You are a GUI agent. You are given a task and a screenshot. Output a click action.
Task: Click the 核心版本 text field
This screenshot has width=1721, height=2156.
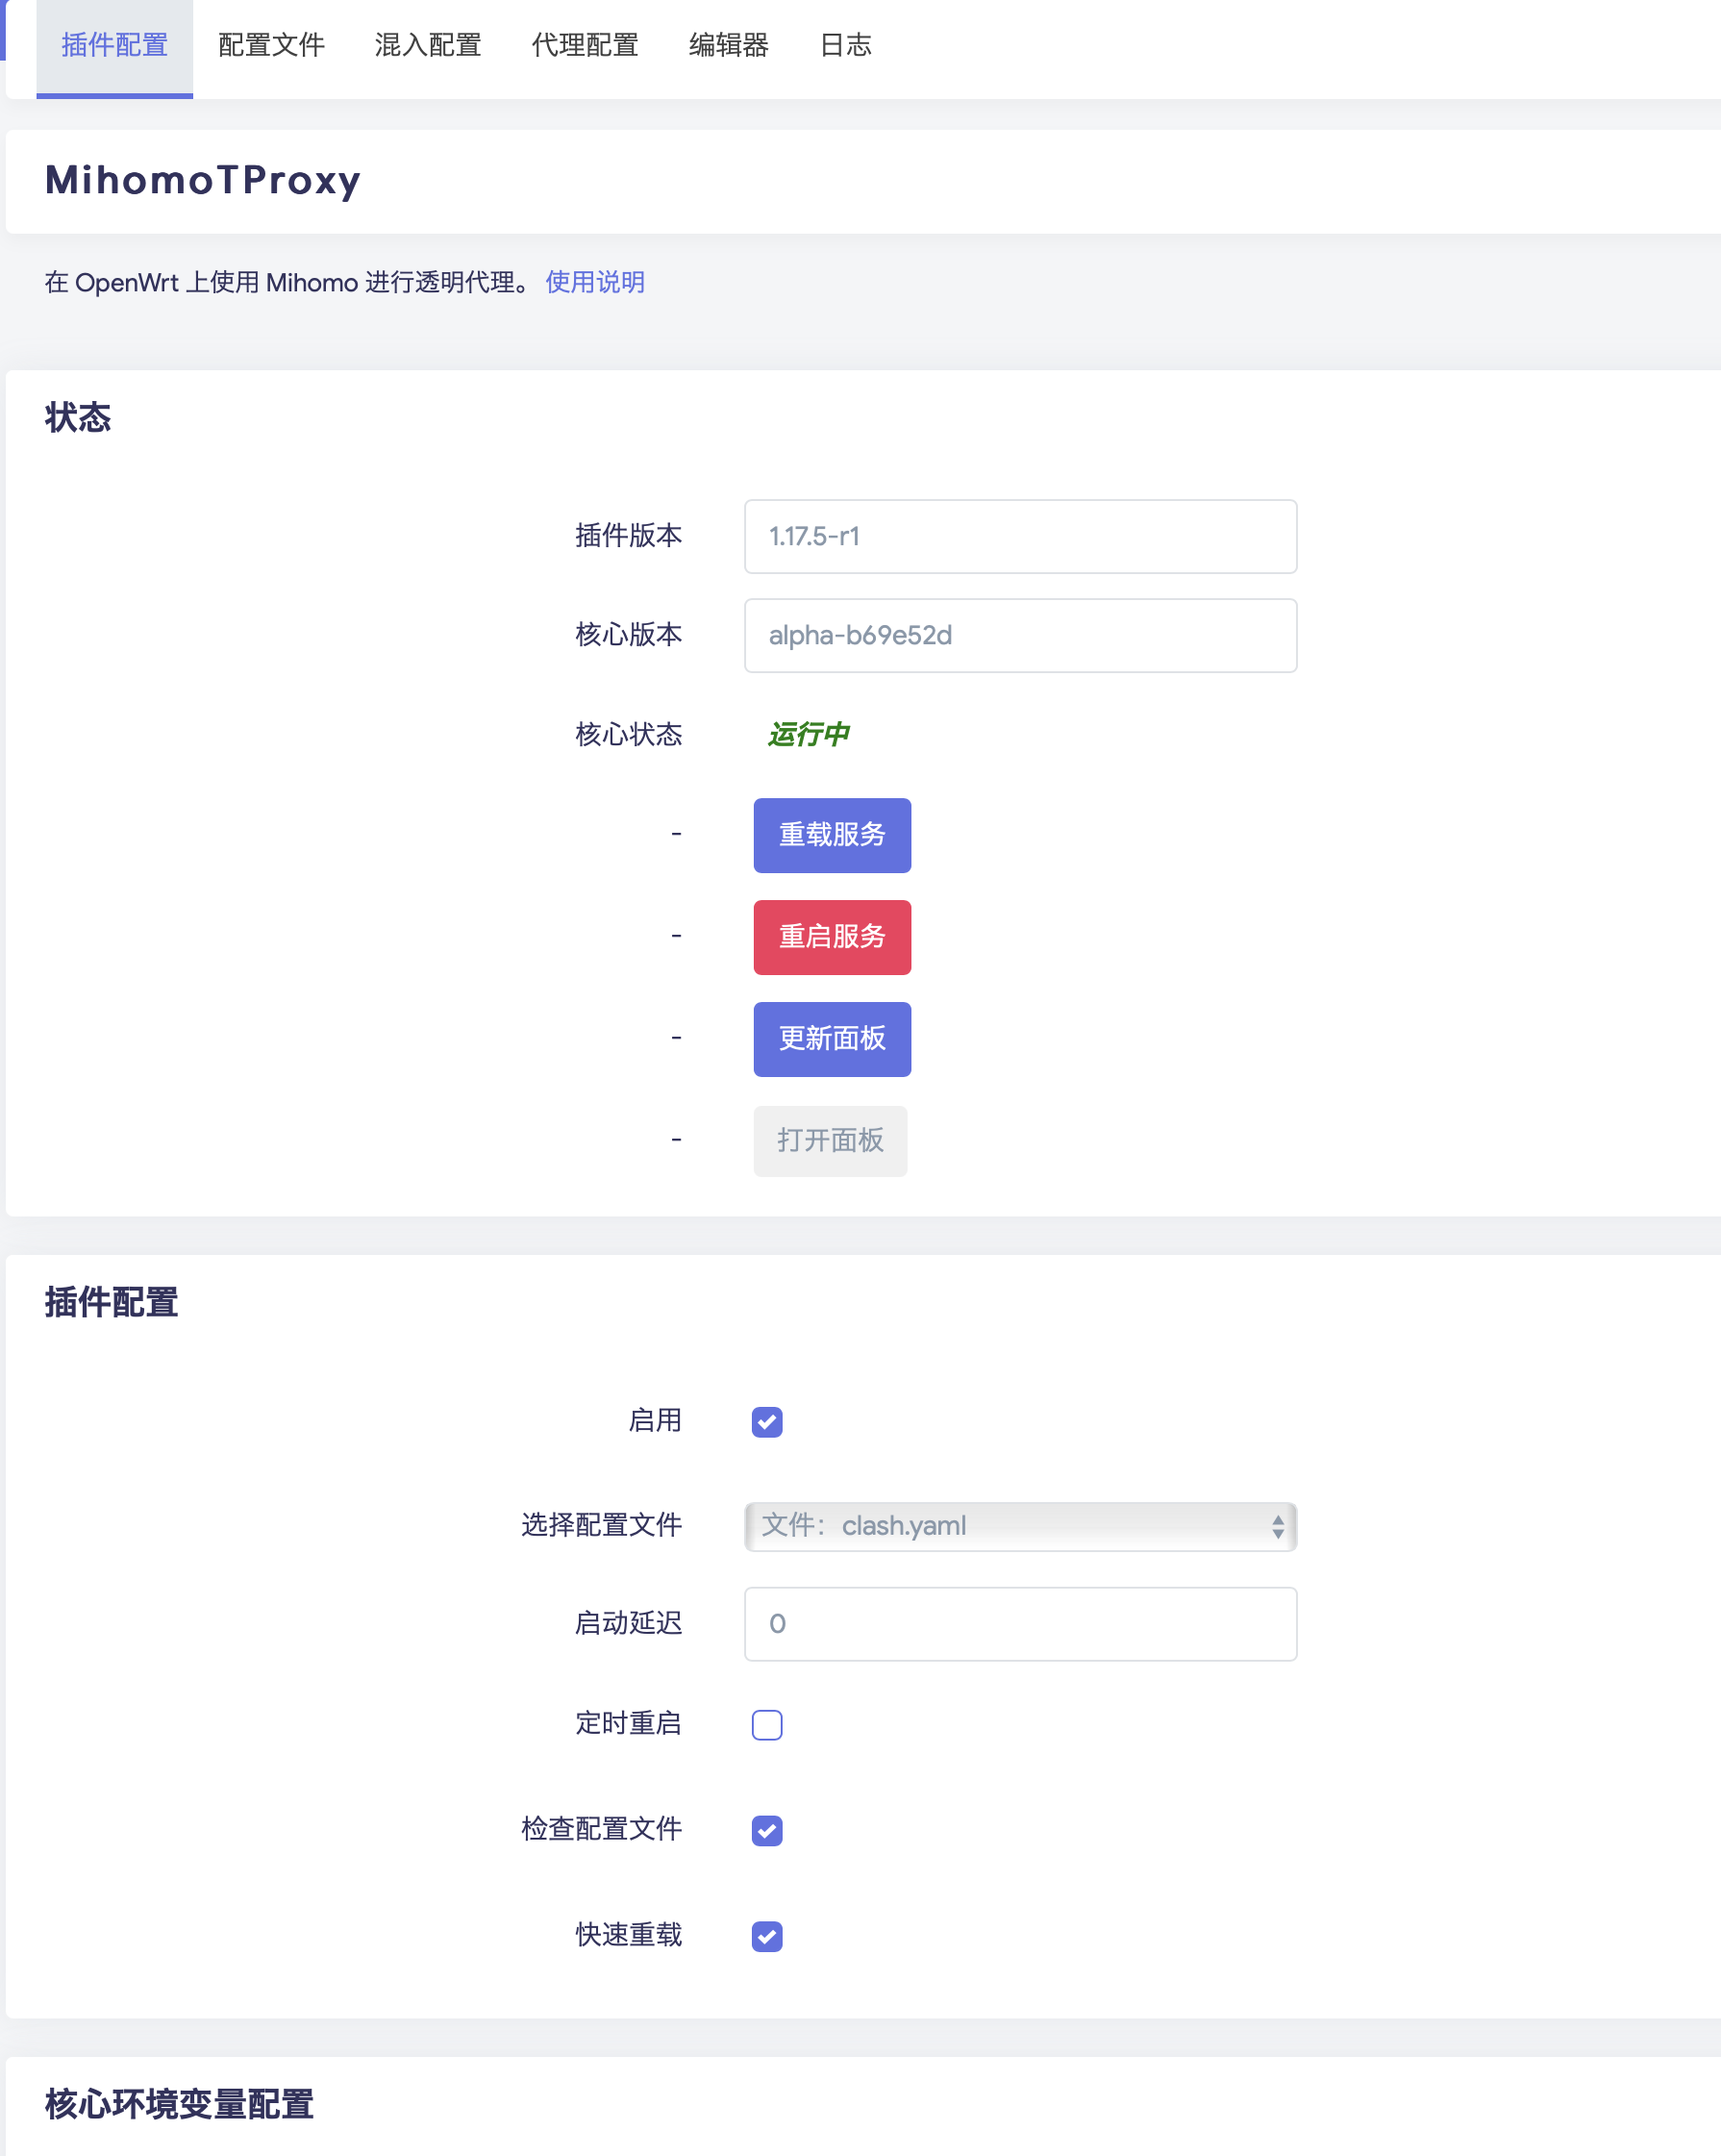pos(1020,636)
